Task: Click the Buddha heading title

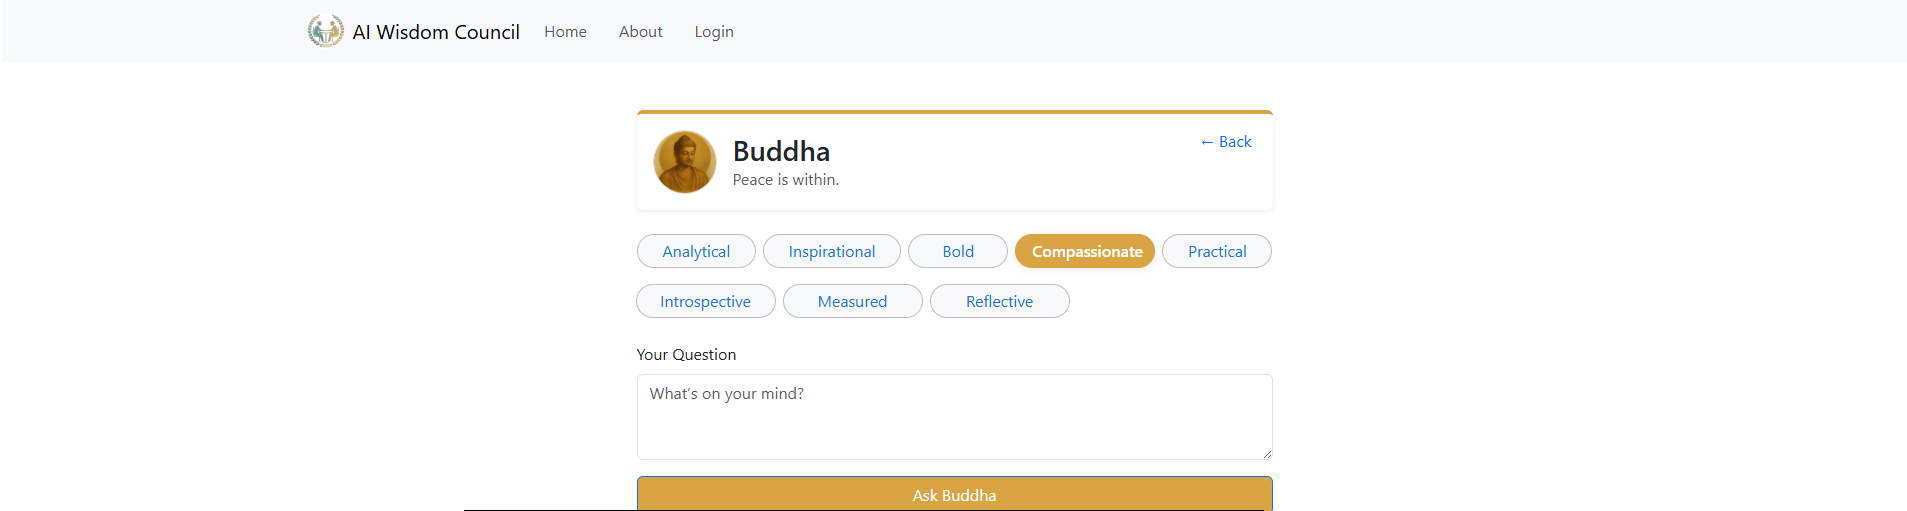Action: pos(781,151)
